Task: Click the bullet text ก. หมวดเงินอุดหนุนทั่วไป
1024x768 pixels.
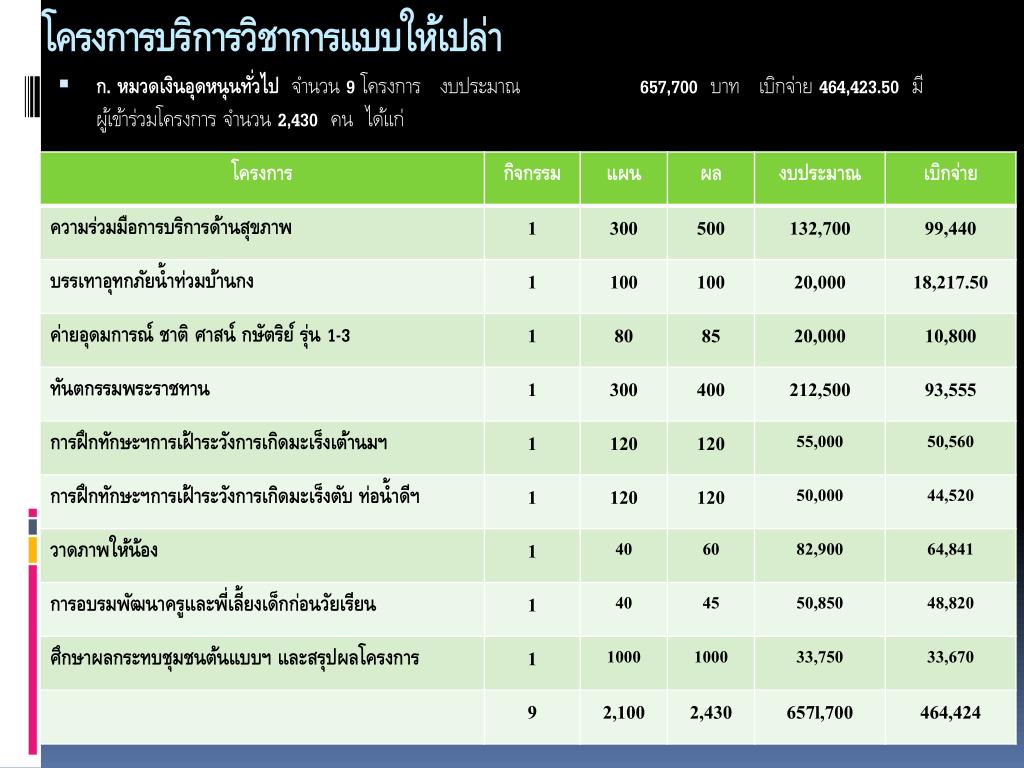Action: pos(187,86)
